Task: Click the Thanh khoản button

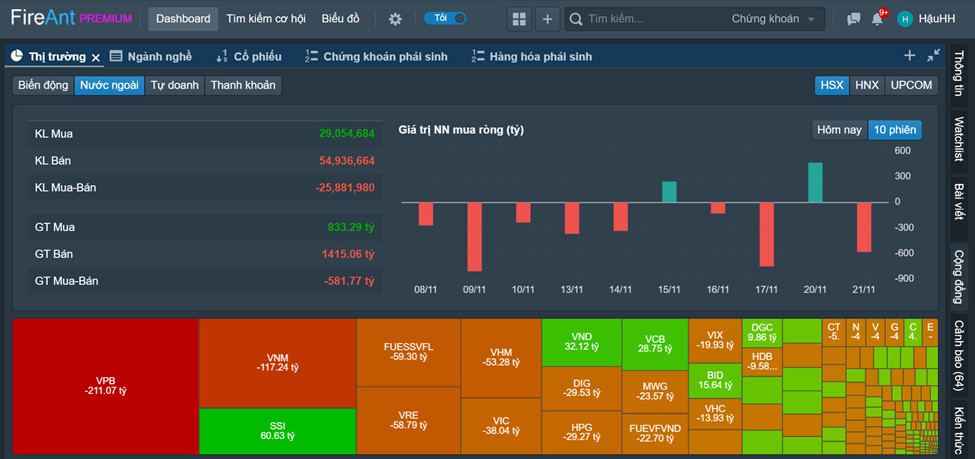Action: (242, 85)
